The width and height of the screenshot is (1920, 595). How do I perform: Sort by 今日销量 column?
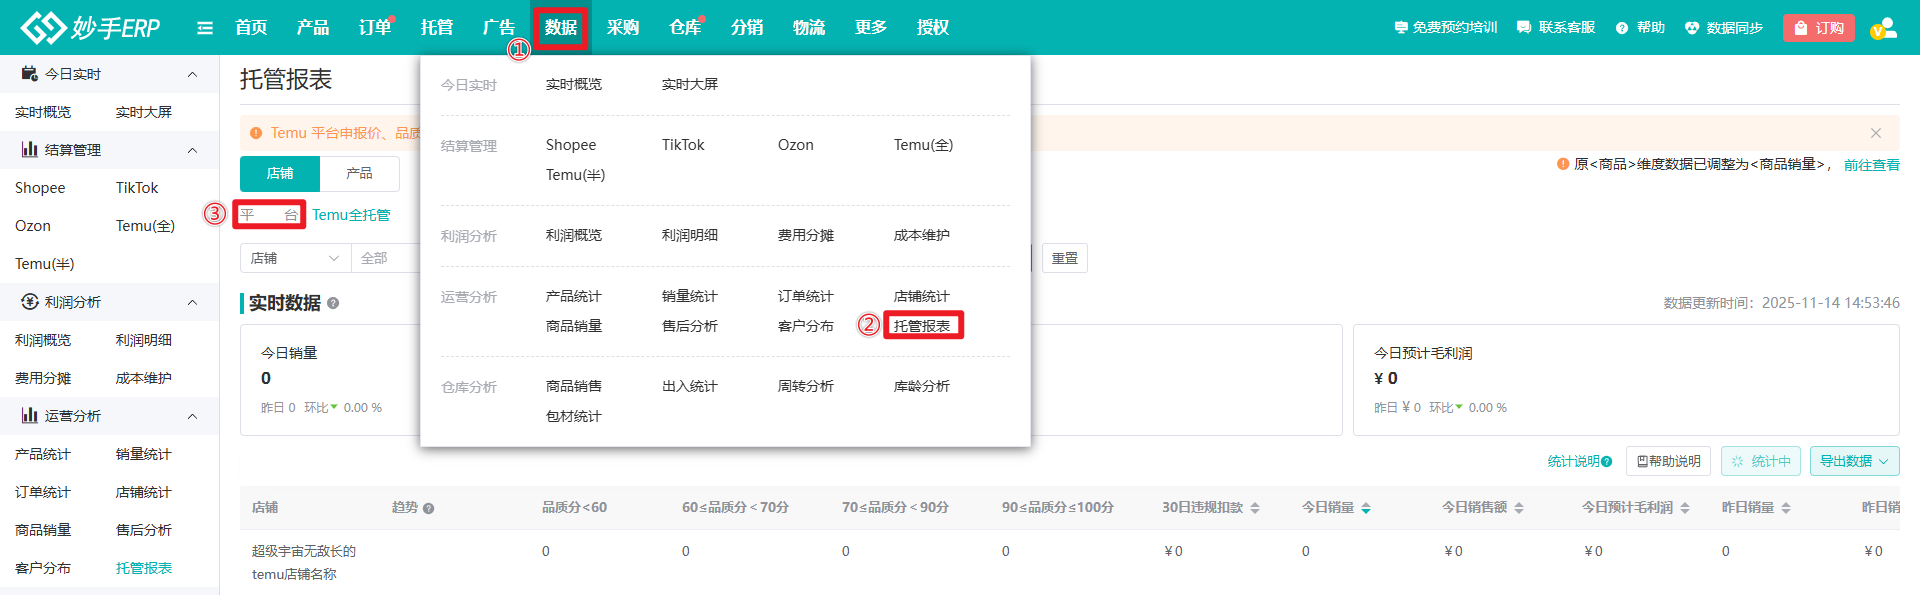[1366, 508]
